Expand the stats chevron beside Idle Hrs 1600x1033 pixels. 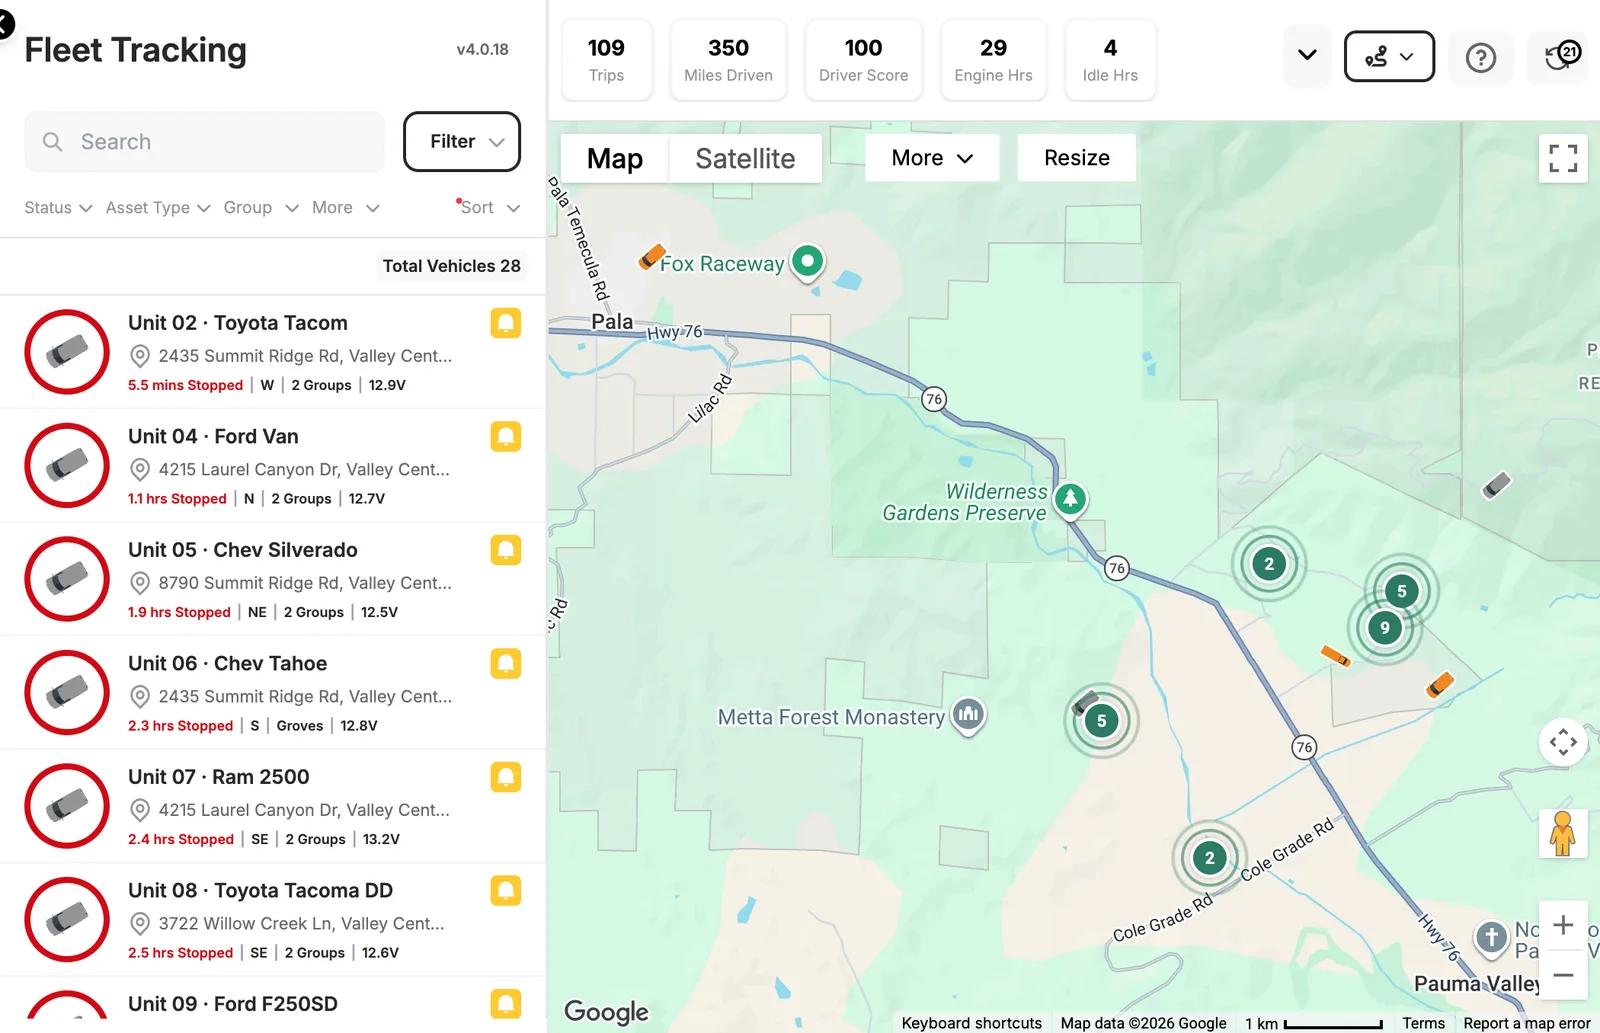point(1307,55)
